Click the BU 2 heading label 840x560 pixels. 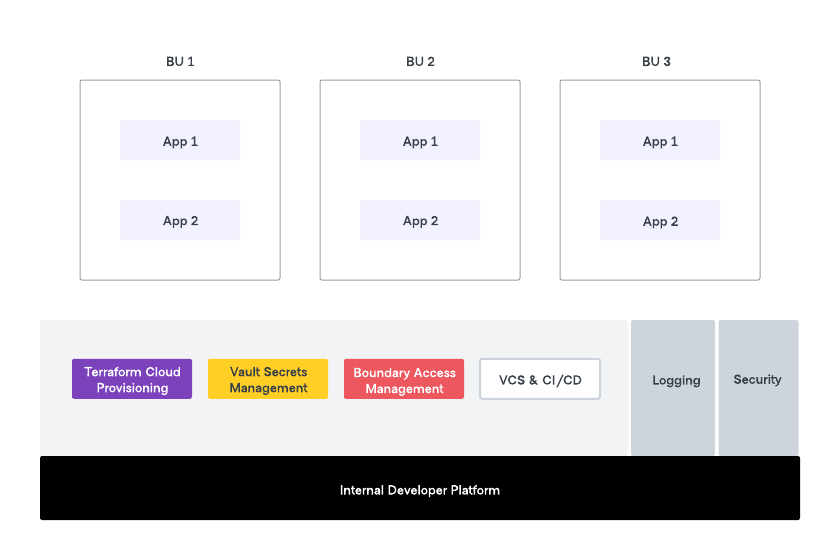(420, 62)
